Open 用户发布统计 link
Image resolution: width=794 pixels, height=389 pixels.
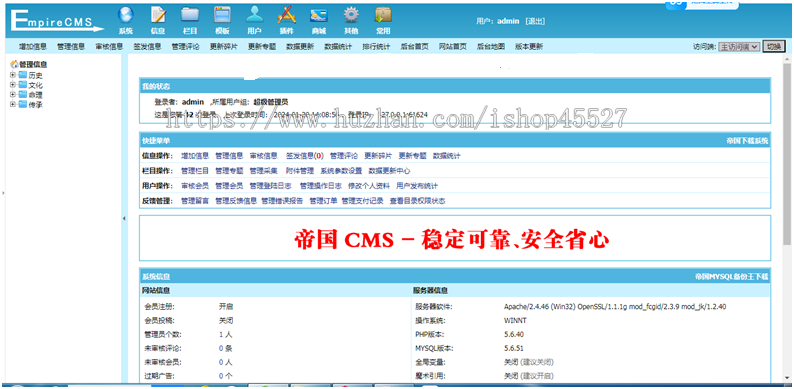coord(417,186)
